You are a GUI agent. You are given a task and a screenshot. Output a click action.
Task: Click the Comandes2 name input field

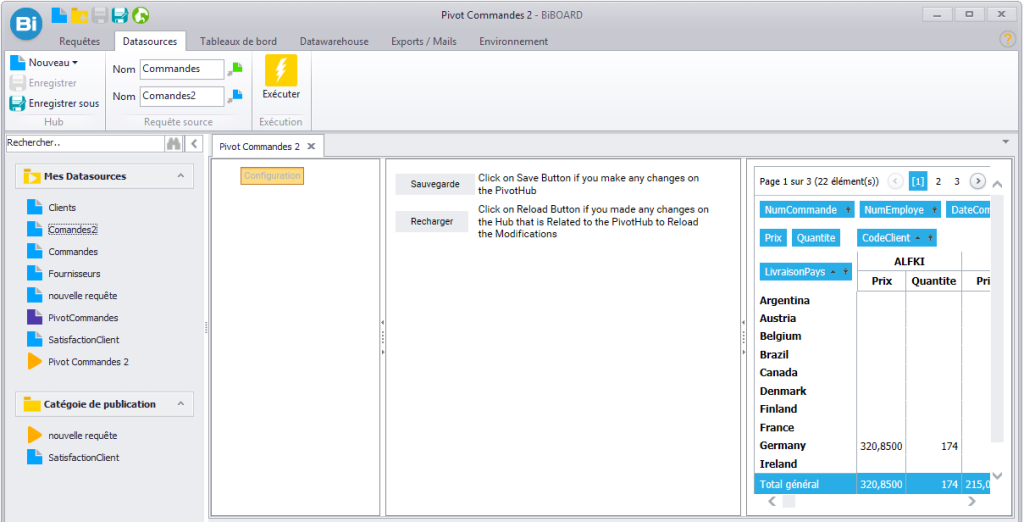pyautogui.click(x=182, y=96)
